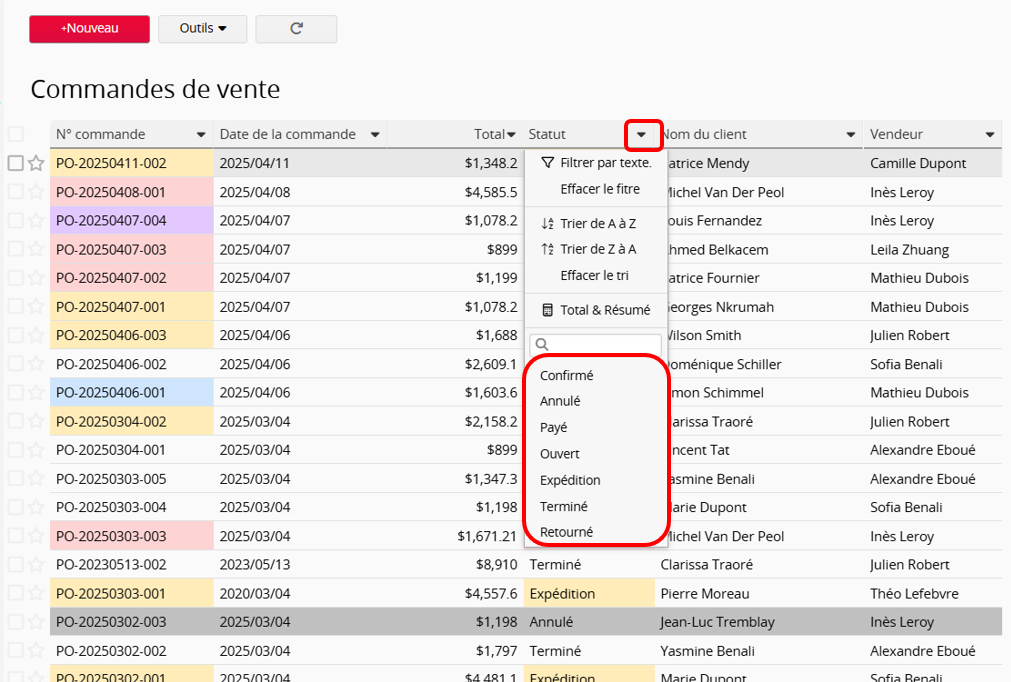Check the box for row PO-20250407-004
1011x682 pixels.
[15, 221]
